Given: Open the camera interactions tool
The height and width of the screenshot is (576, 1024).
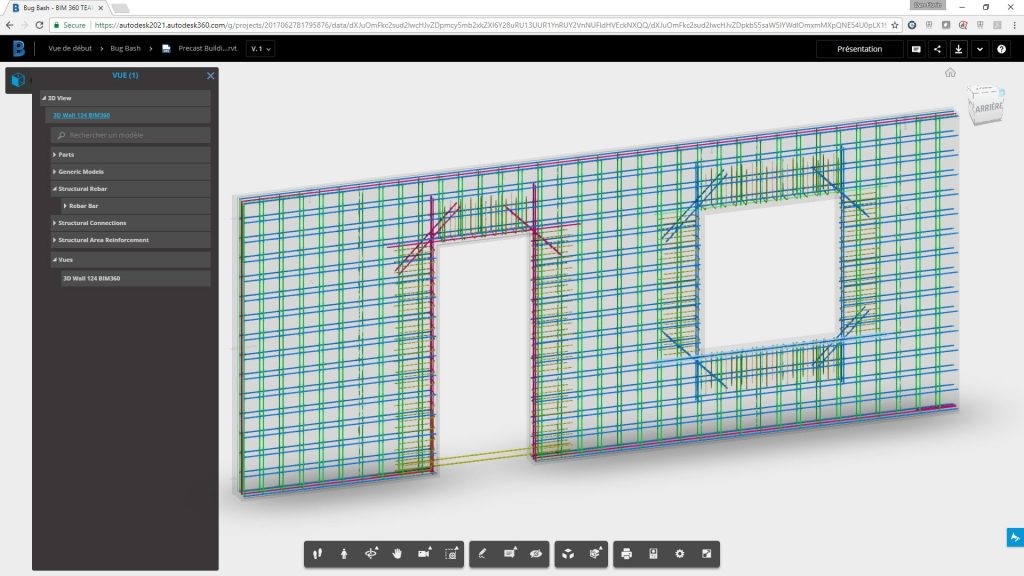Looking at the screenshot, I should (x=423, y=553).
